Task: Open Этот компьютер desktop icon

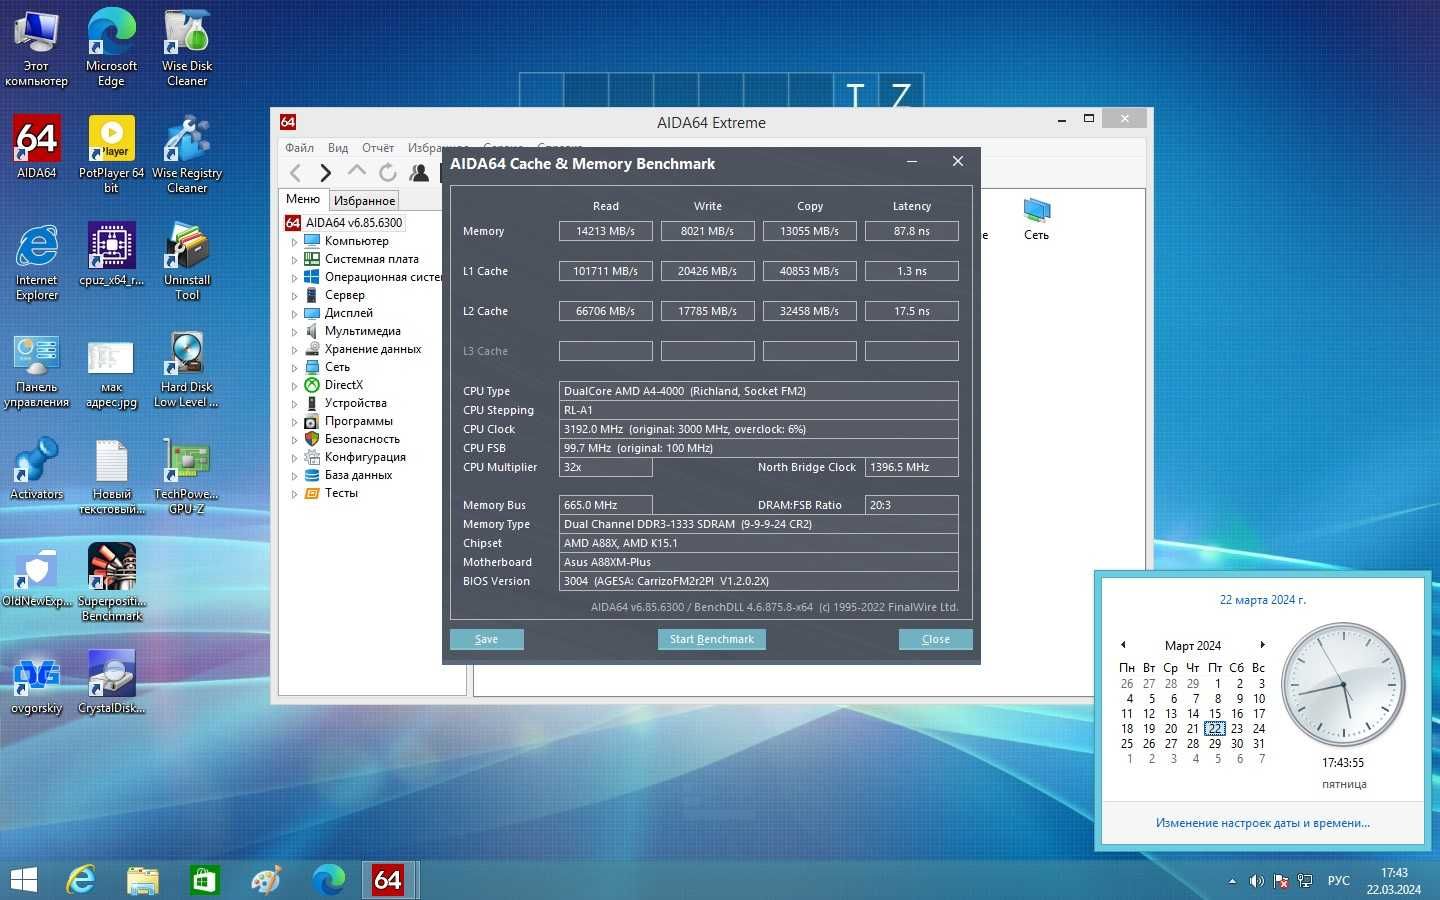Action: (37, 48)
